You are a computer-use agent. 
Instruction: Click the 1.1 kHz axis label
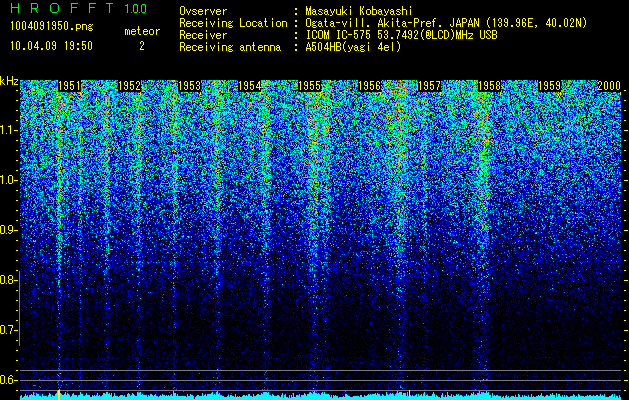[8, 130]
